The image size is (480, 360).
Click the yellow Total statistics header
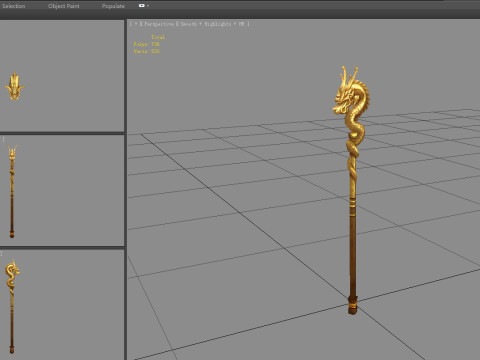158,37
